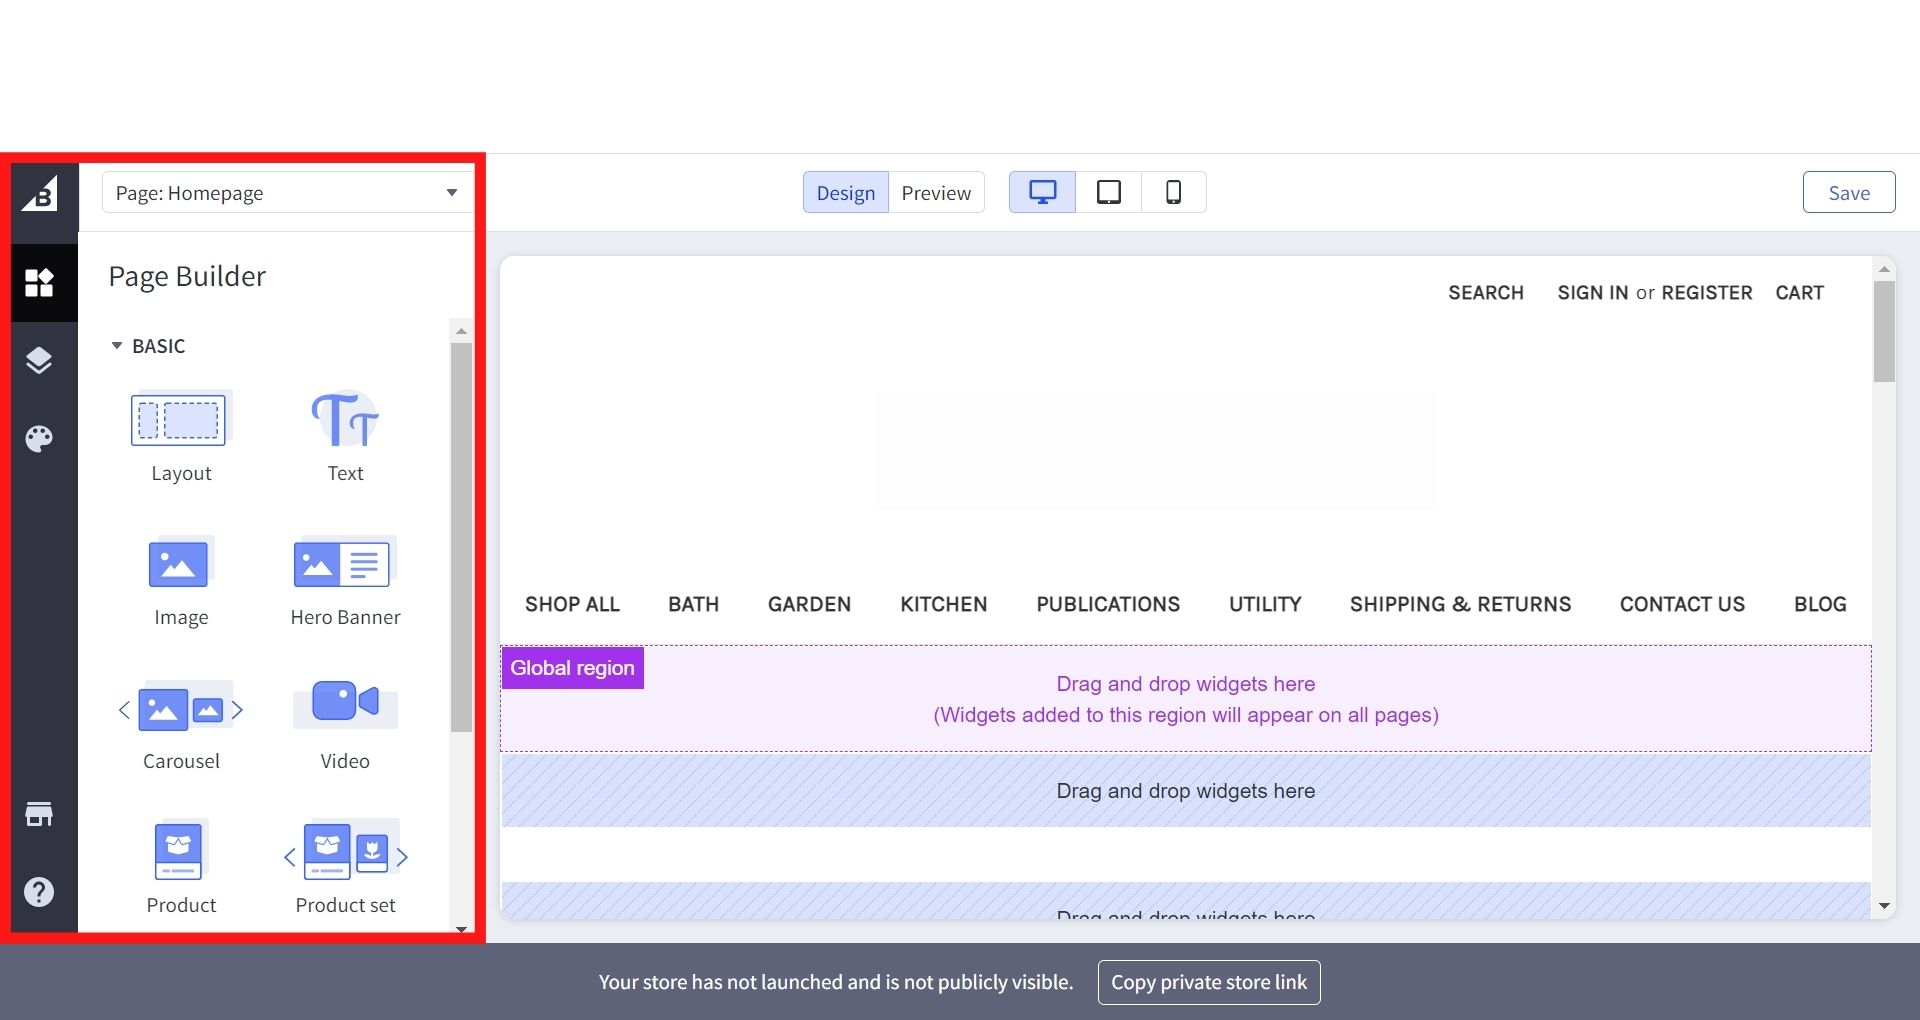Switch to Preview mode

click(936, 193)
